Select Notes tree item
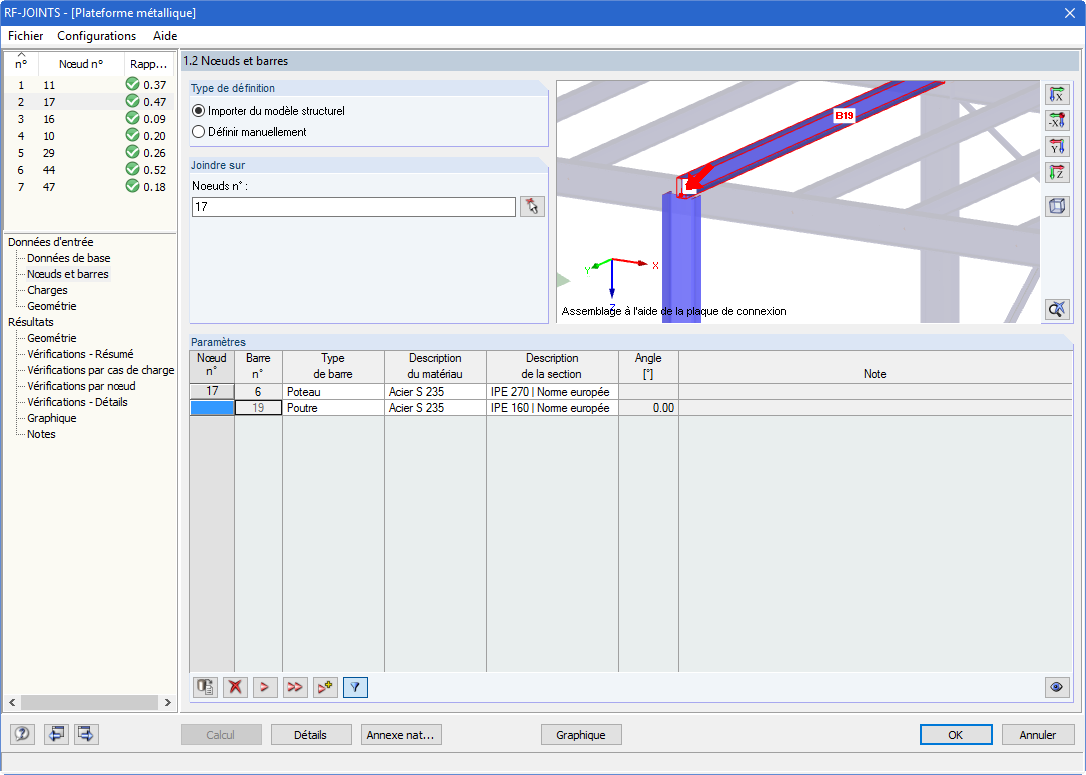 41,434
